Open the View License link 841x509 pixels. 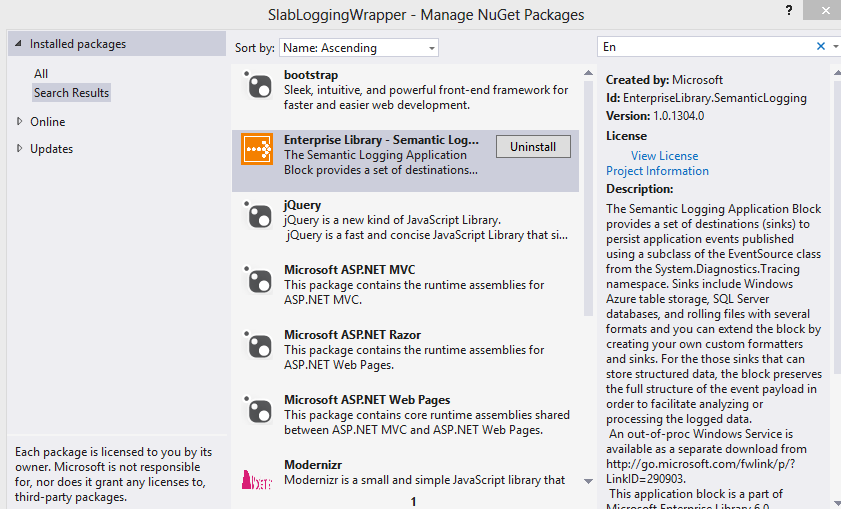click(x=664, y=156)
